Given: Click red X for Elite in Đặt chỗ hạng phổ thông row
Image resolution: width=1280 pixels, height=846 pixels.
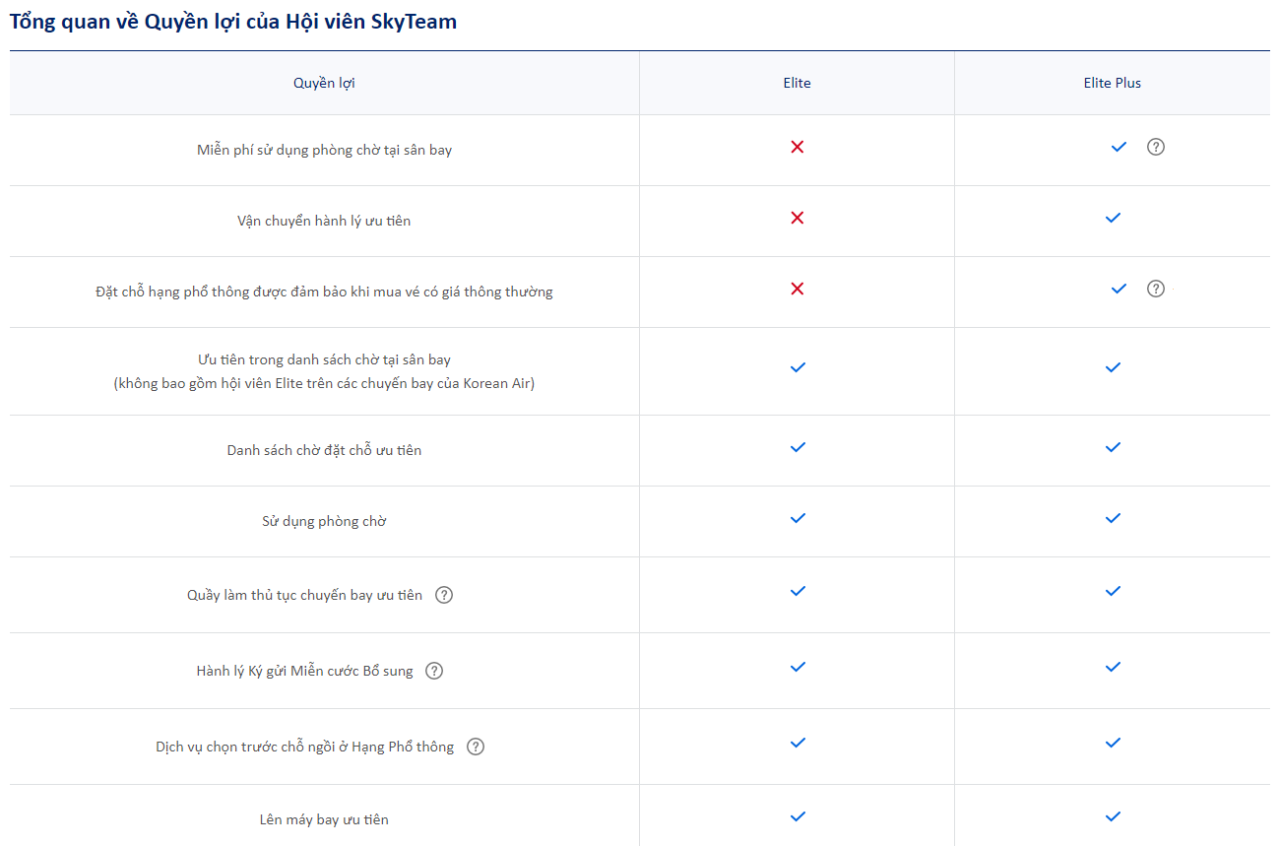Looking at the screenshot, I should pos(797,289).
